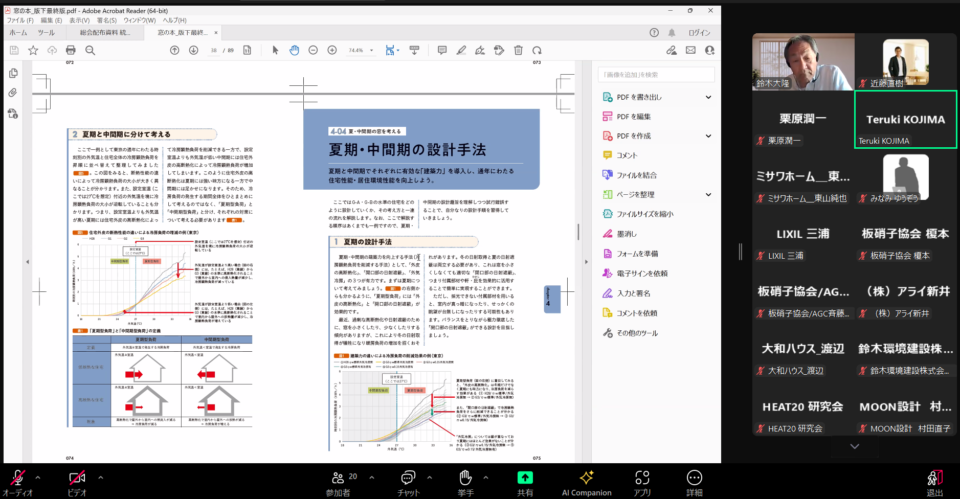This screenshot has width=960, height=499.
Task: Go to previous page with up arrow
Action: [x=174, y=50]
